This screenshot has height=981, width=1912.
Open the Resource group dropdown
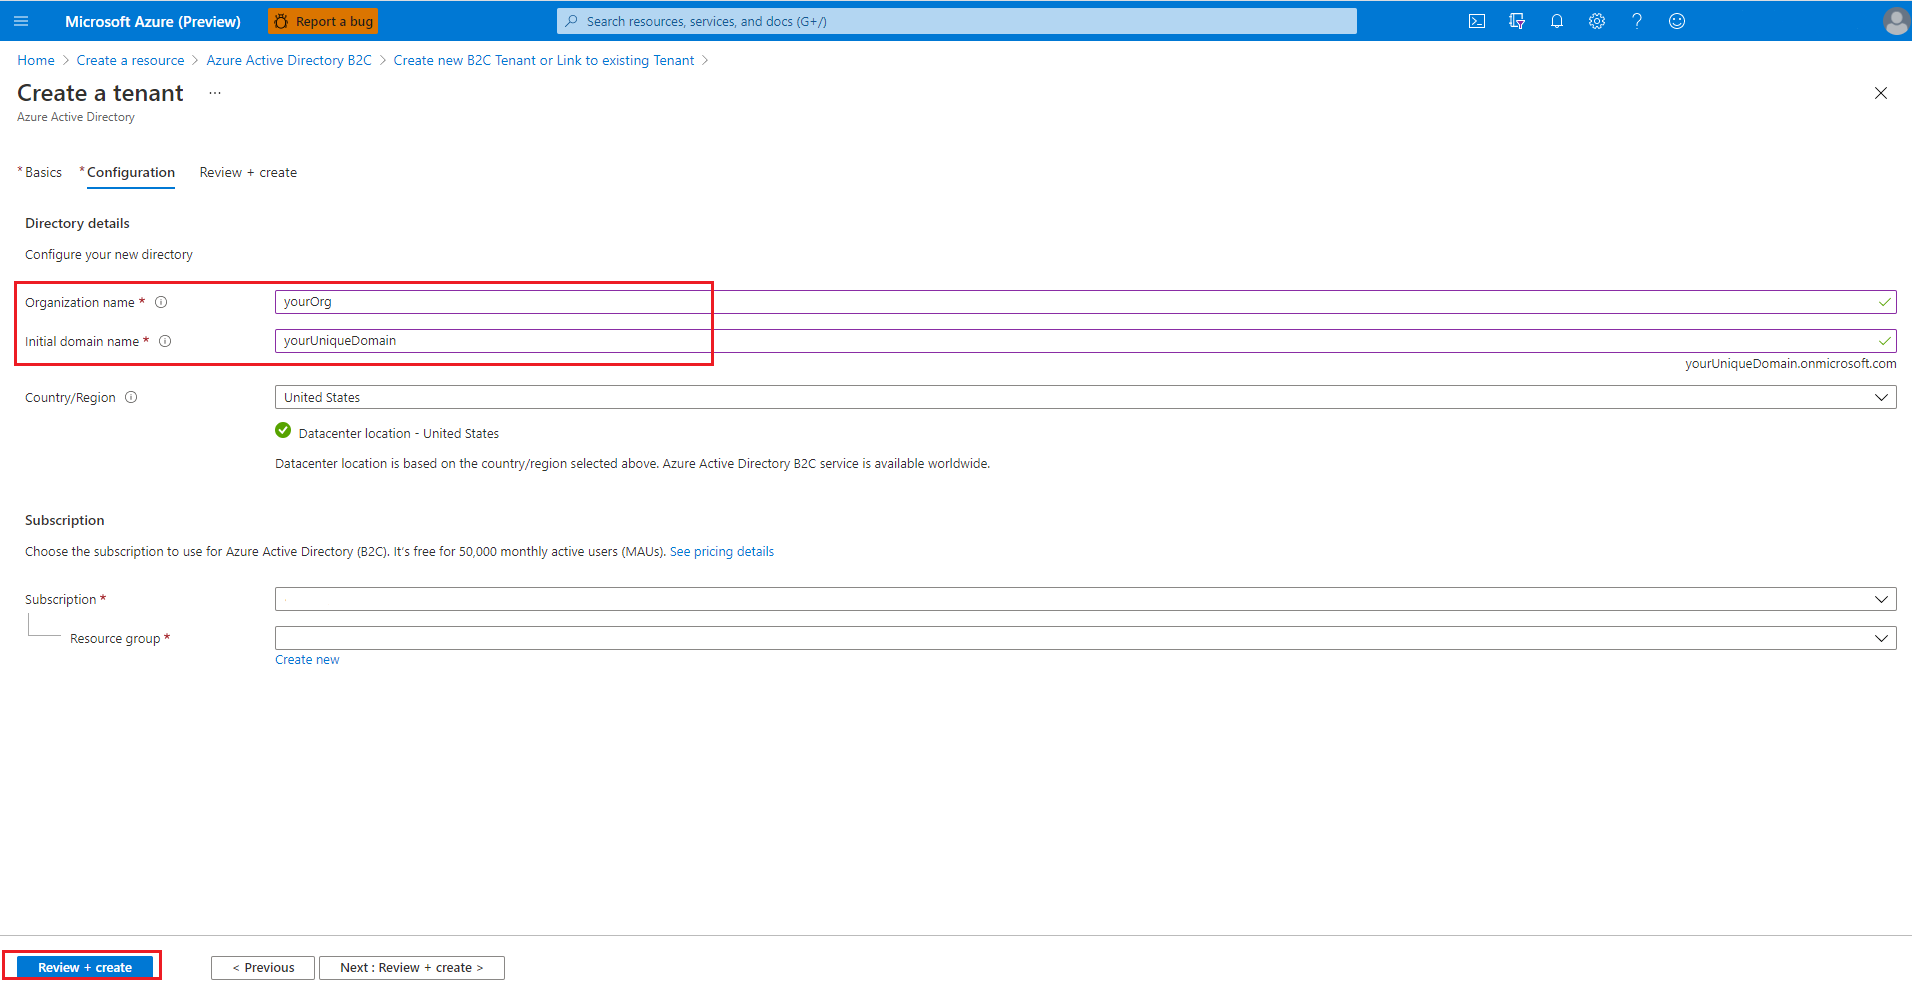tap(1881, 637)
